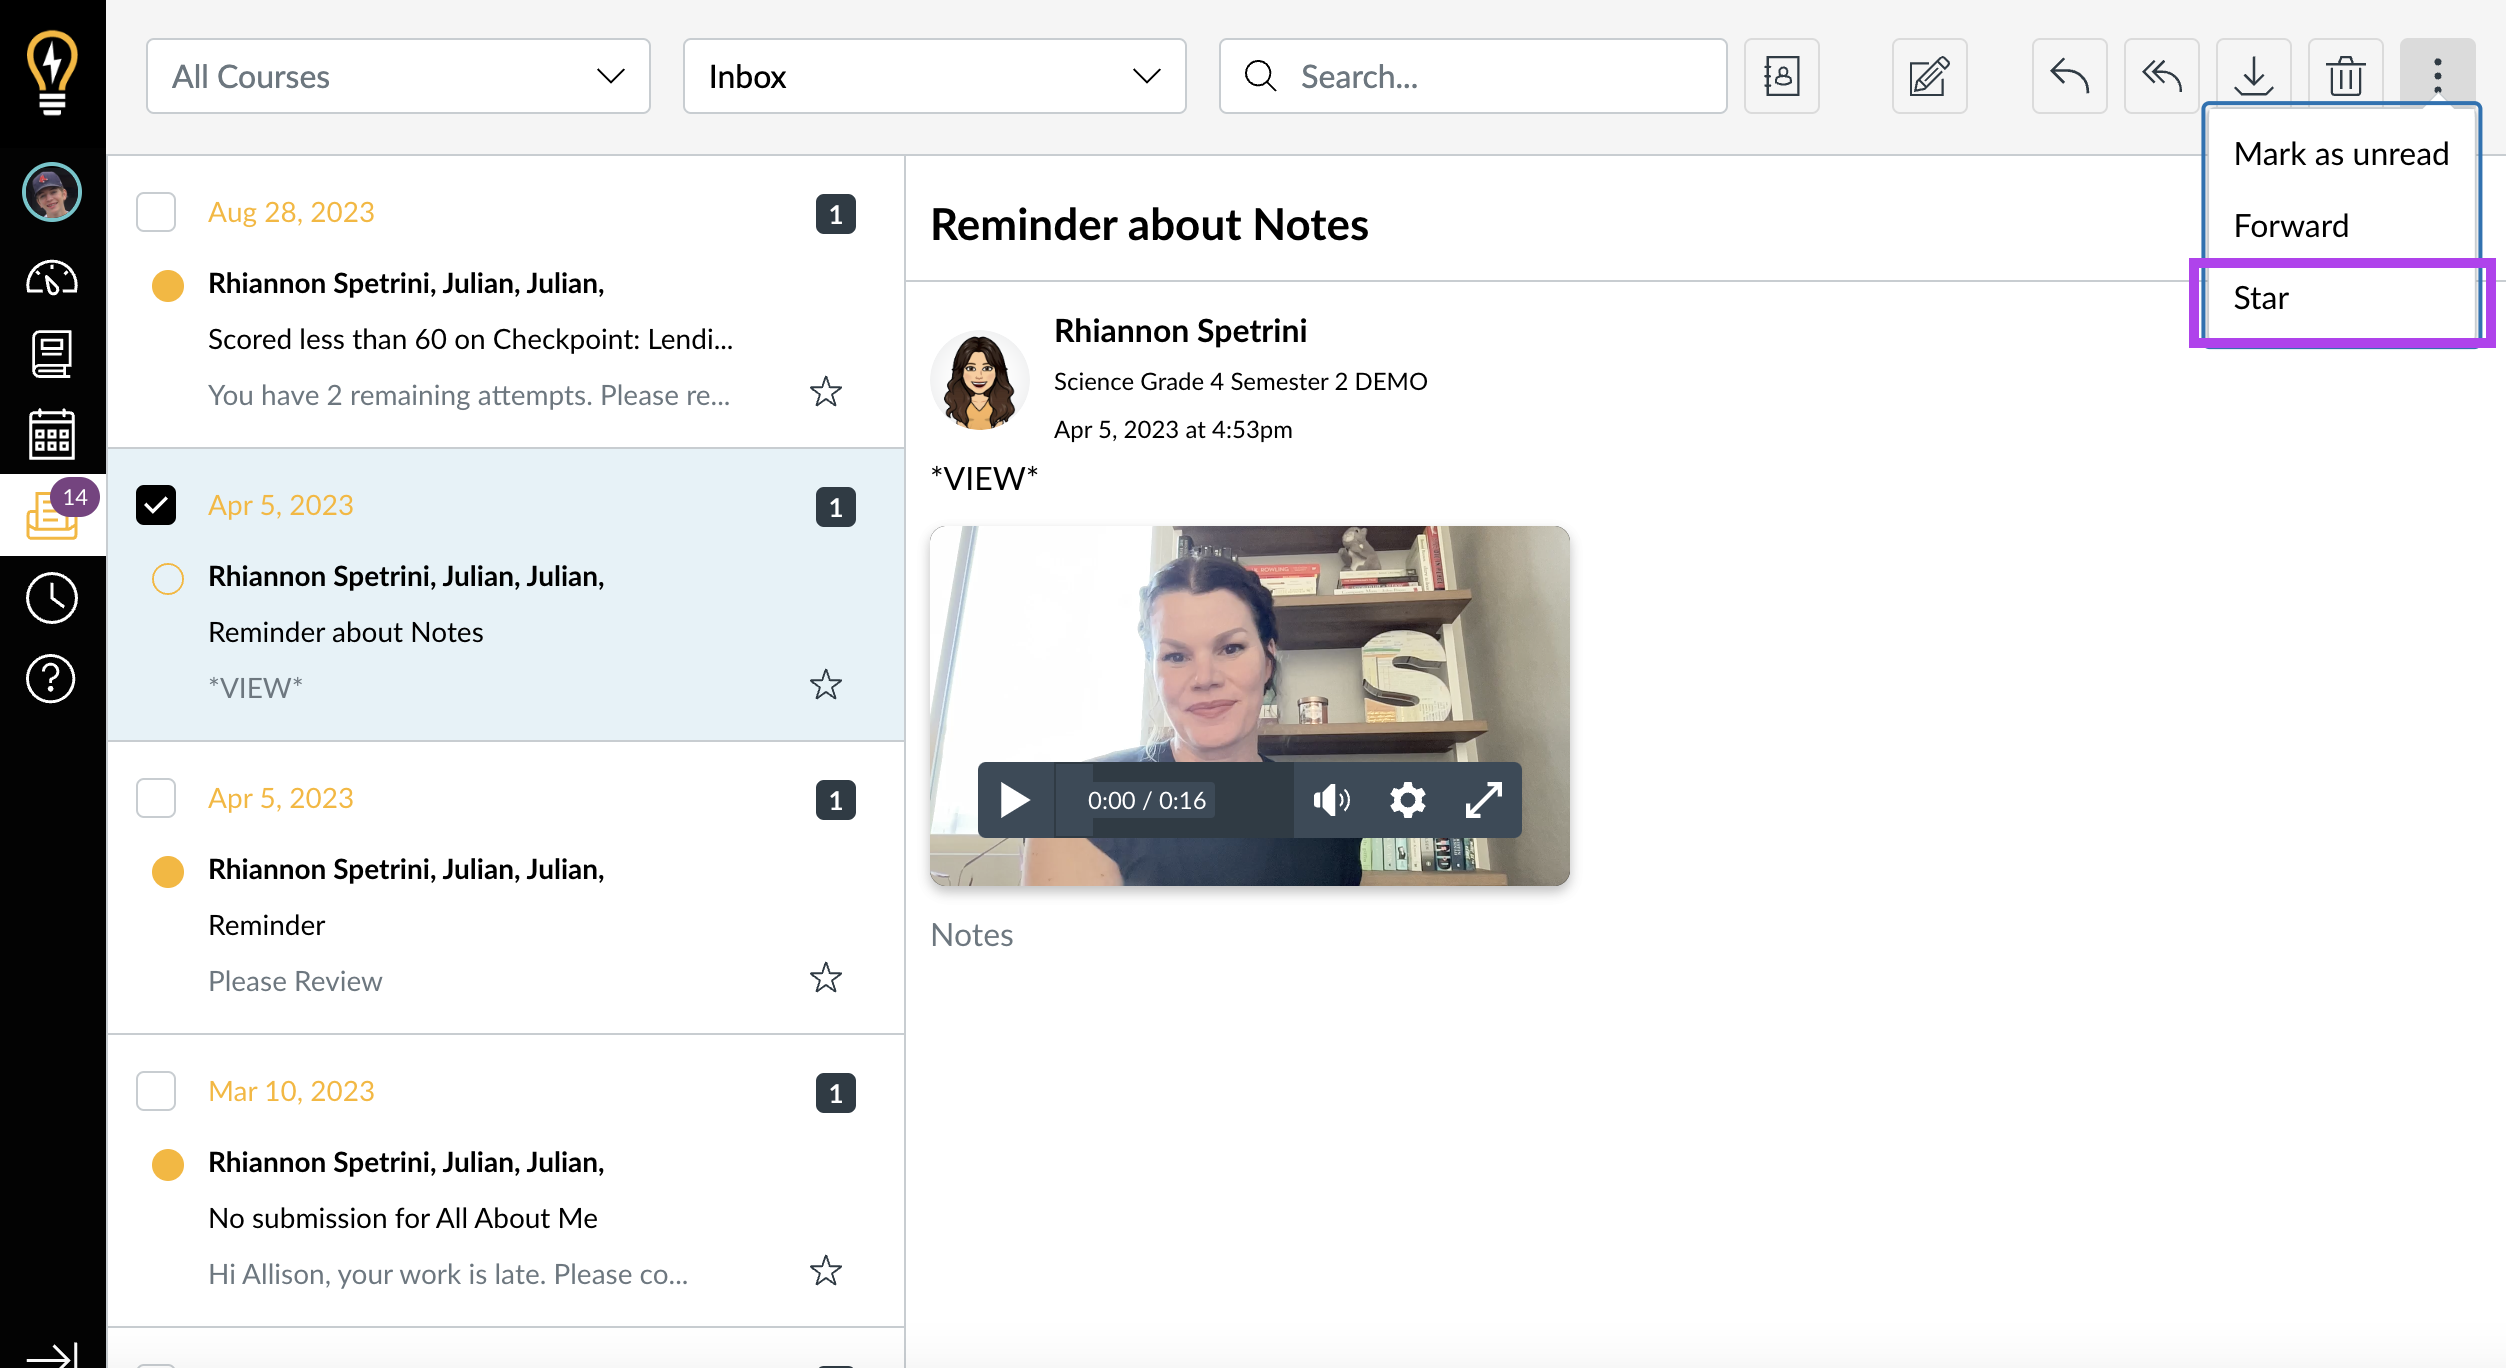This screenshot has height=1368, width=2506.
Task: Archive conversation with the download-tray icon
Action: 2253,76
